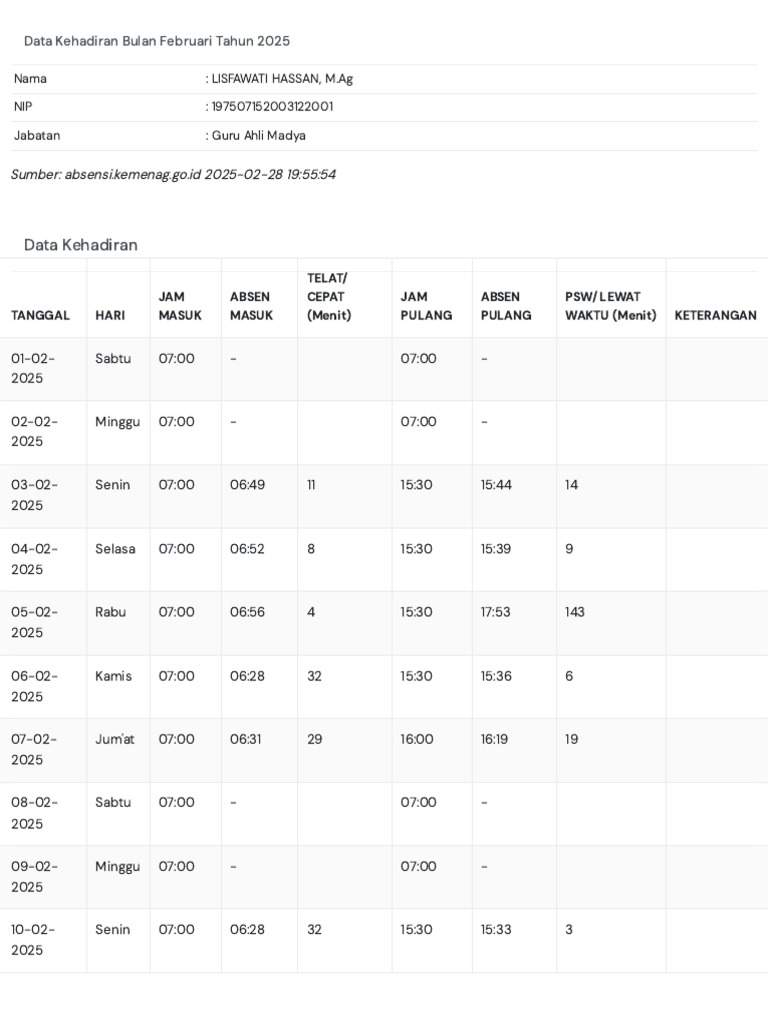Select the KETERANGAN column header
Image resolution: width=768 pixels, height=1024 pixels.
715,315
